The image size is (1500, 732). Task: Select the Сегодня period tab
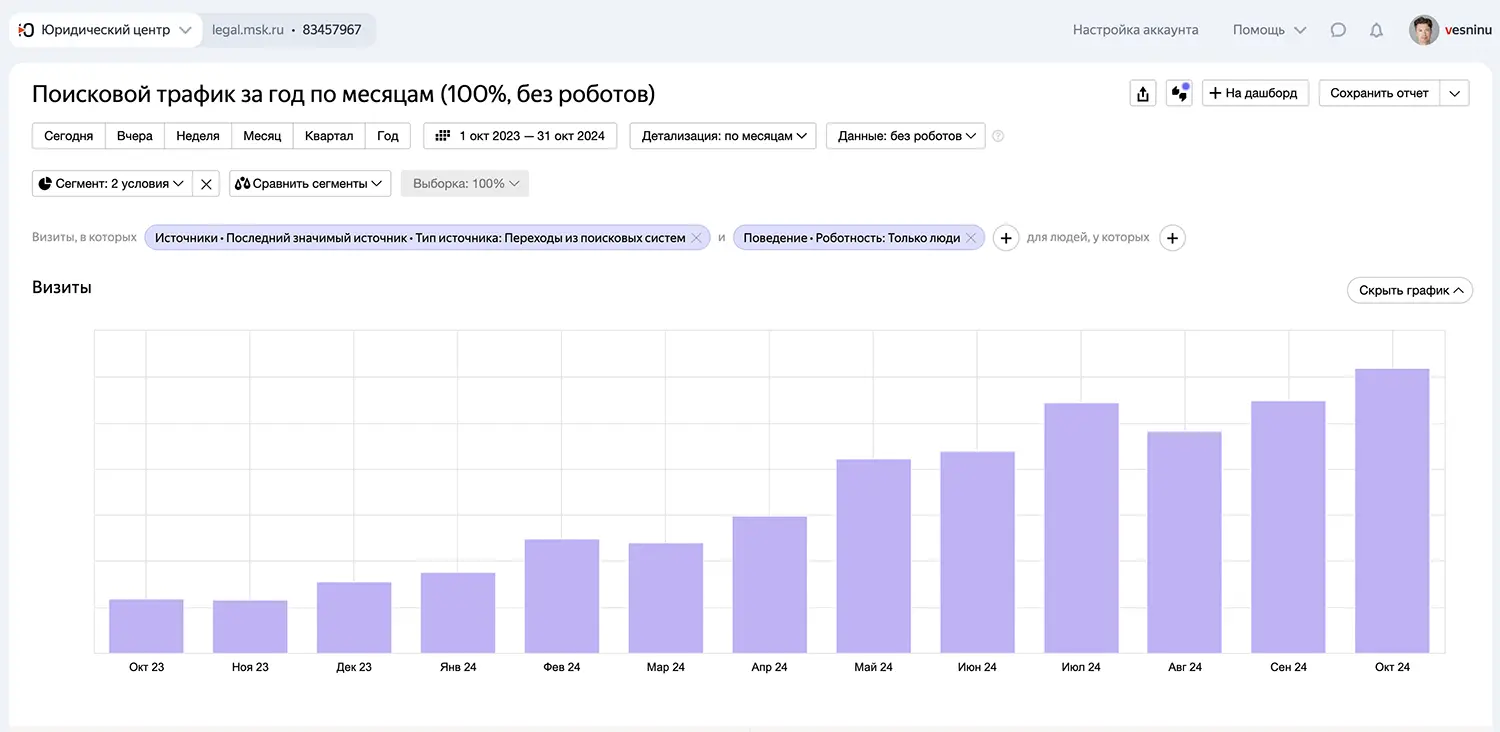[x=67, y=135]
